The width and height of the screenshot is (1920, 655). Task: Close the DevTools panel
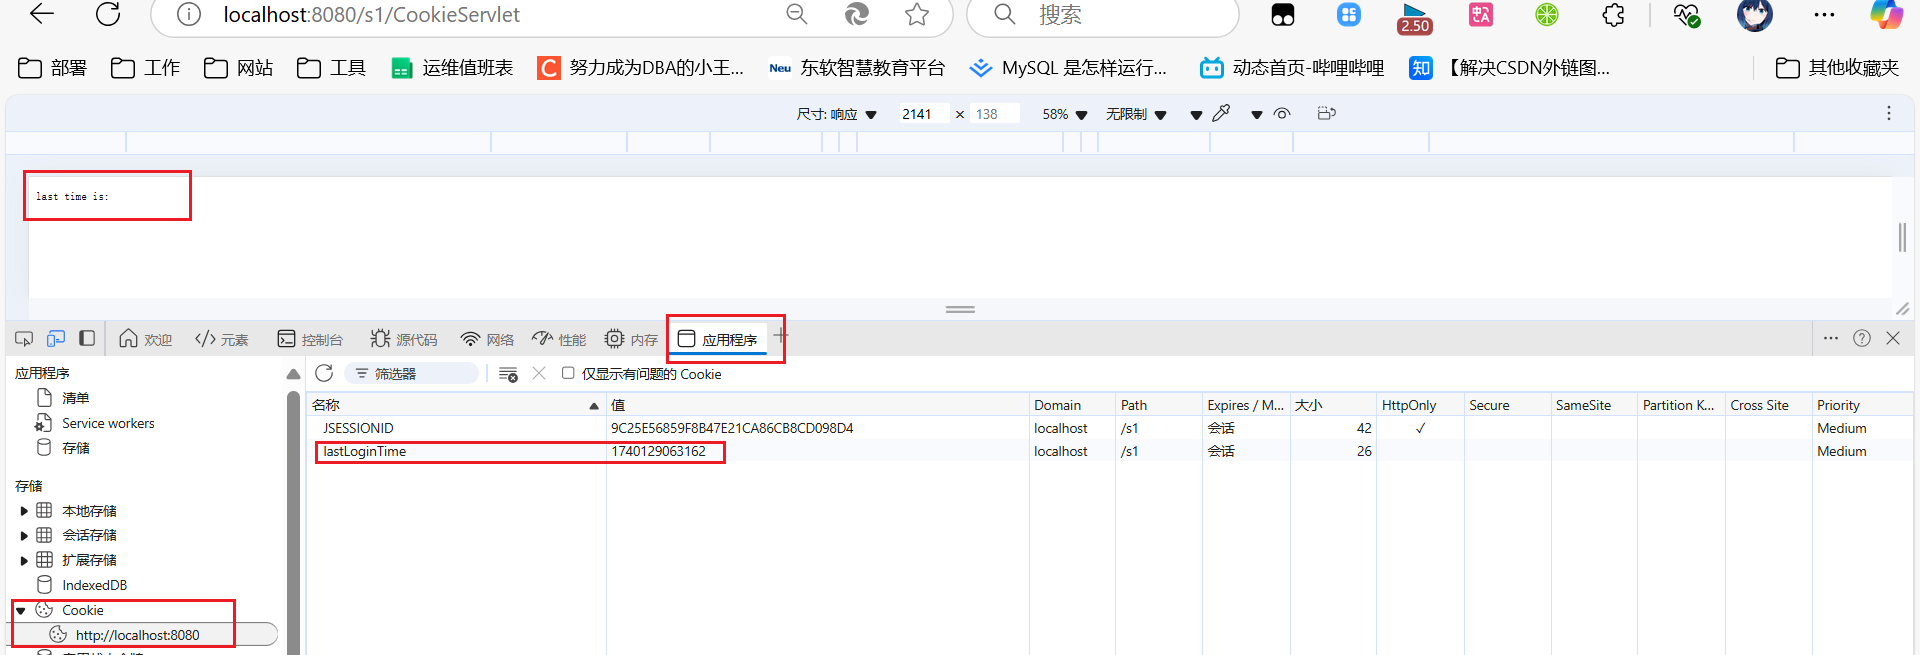[1893, 338]
